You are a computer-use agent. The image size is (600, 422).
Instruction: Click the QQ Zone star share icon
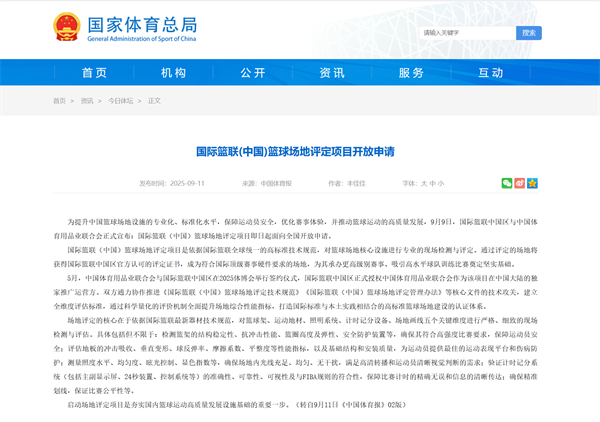(533, 184)
